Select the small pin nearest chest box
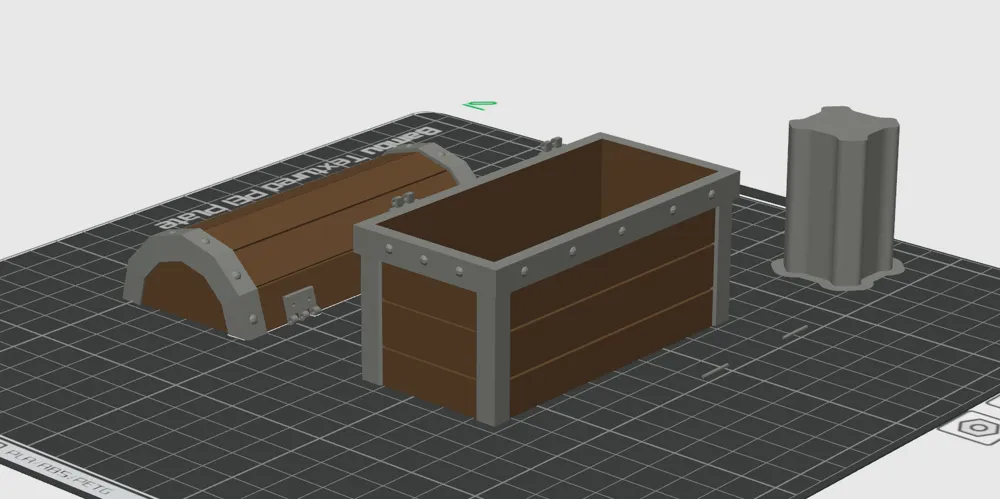The height and width of the screenshot is (499, 1000). pos(716,371)
